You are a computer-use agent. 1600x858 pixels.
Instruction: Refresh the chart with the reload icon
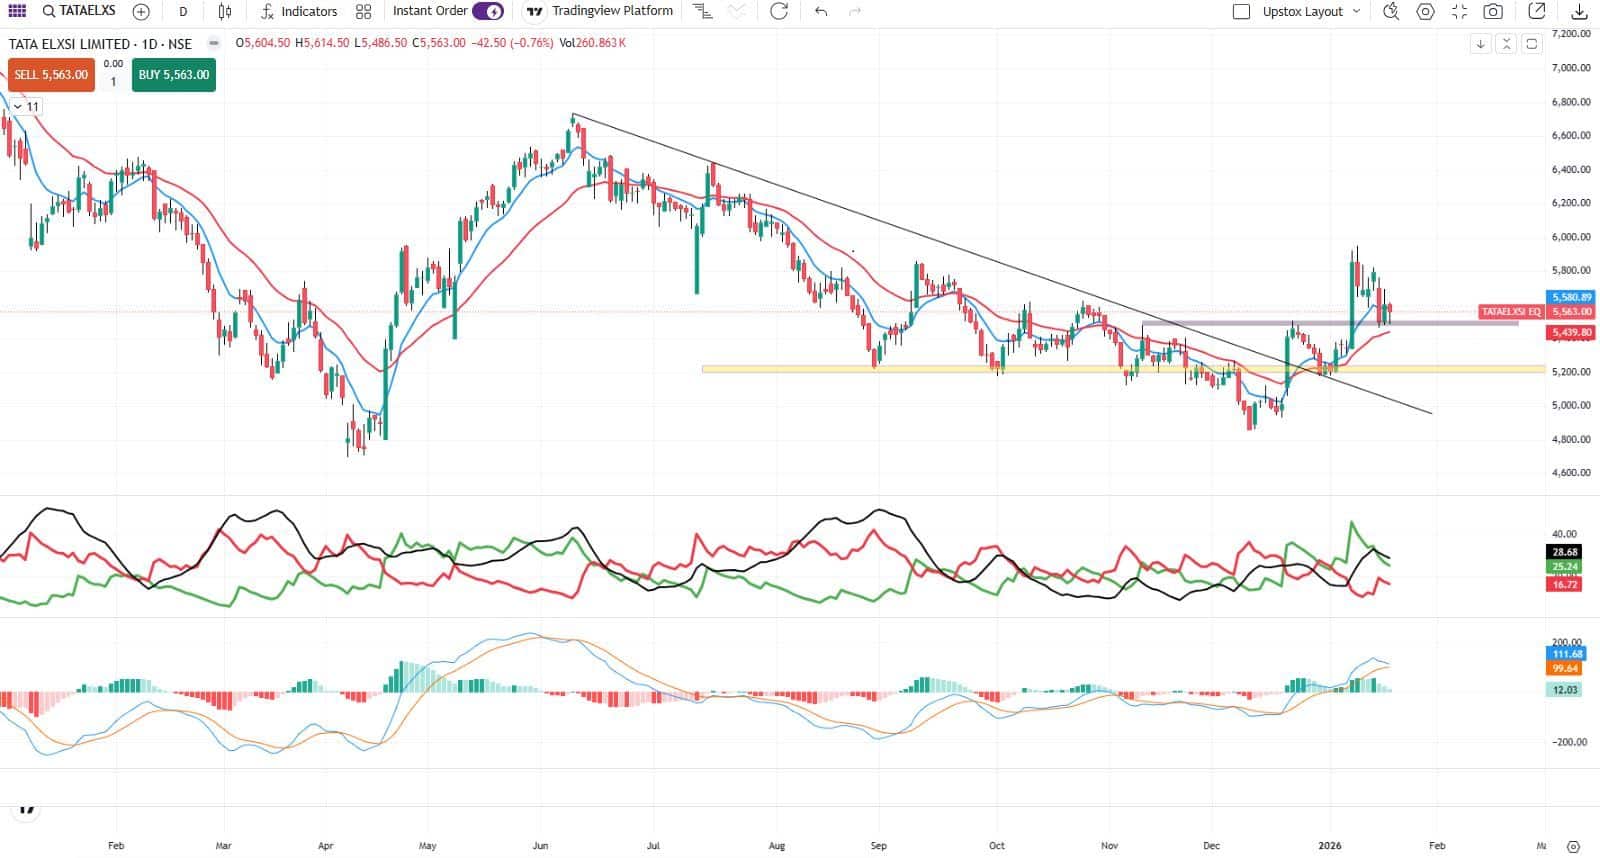coord(779,12)
